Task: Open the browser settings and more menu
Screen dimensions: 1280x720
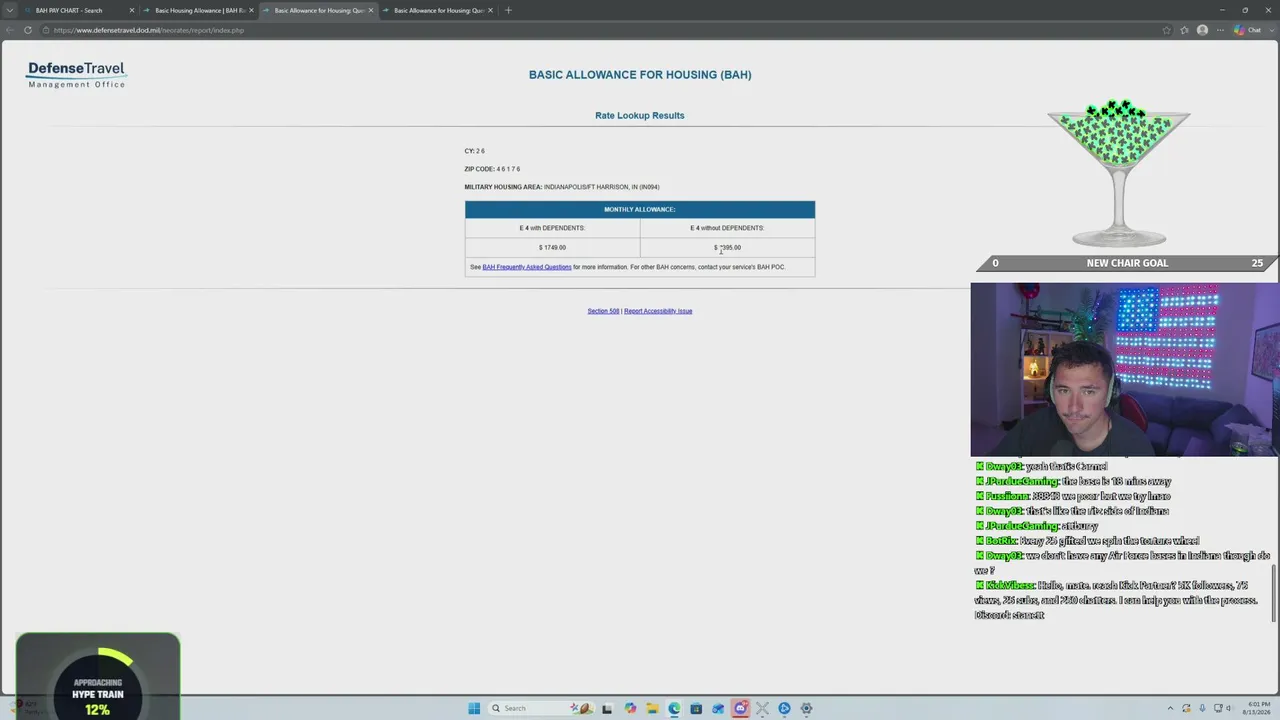Action: [1220, 30]
